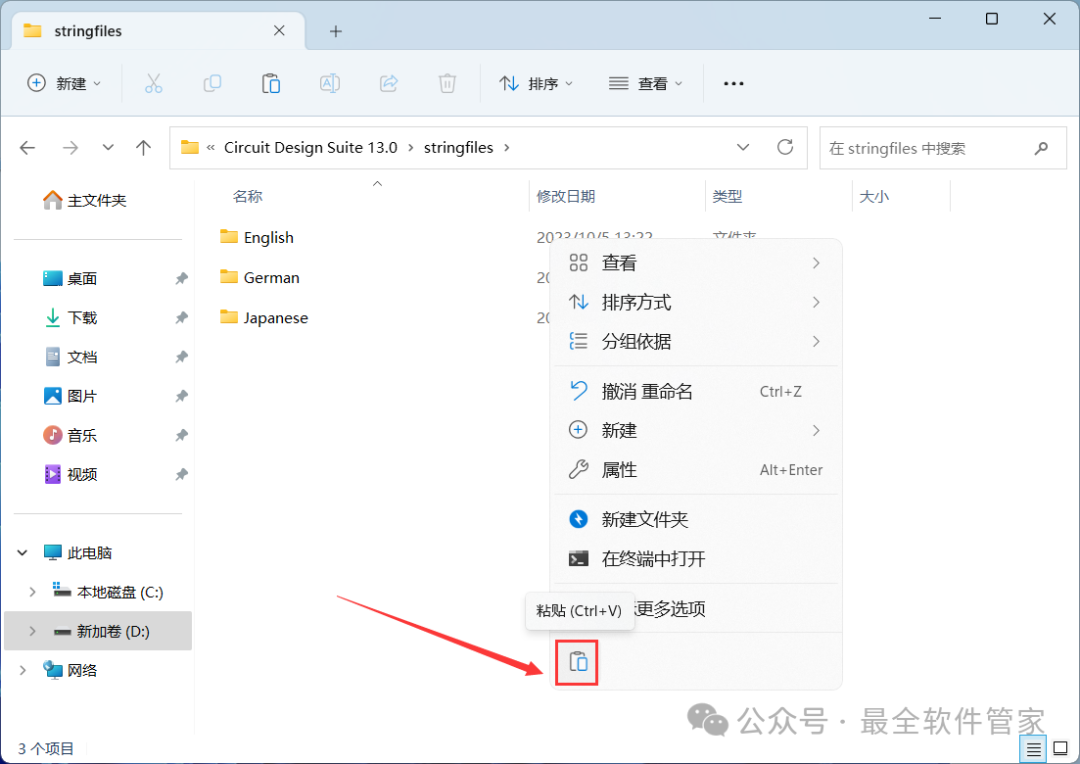
Task: Click the stringfiles search box
Action: coord(943,148)
